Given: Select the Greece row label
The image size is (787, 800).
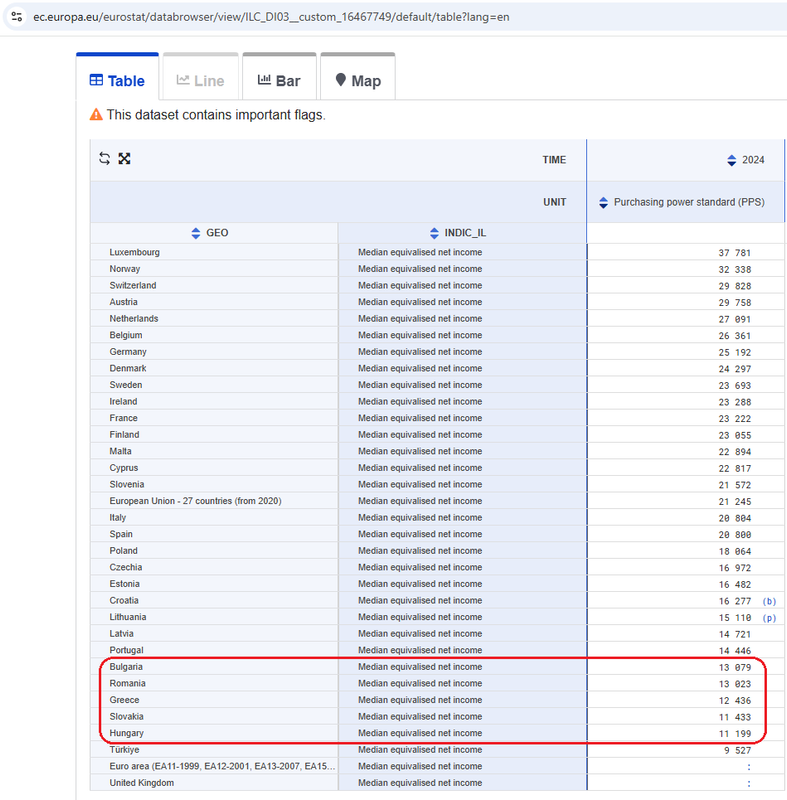Looking at the screenshot, I should tap(124, 700).
